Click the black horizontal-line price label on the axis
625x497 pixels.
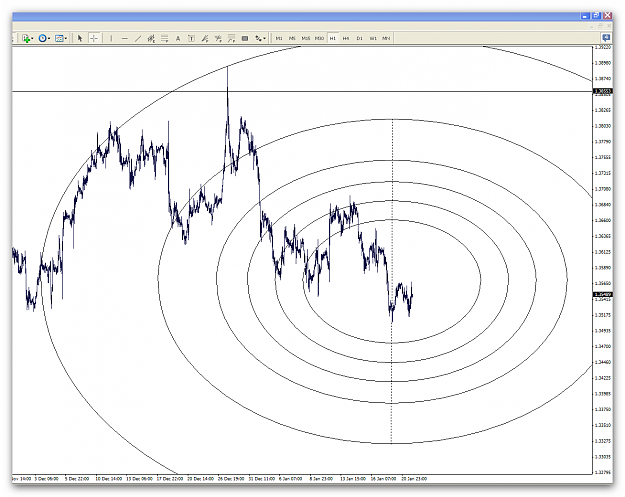coord(603,91)
